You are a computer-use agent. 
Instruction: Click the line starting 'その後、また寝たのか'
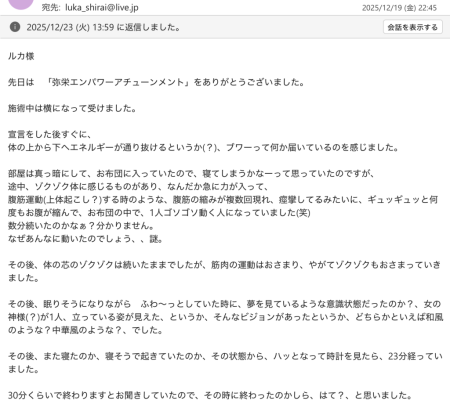click(x=225, y=356)
